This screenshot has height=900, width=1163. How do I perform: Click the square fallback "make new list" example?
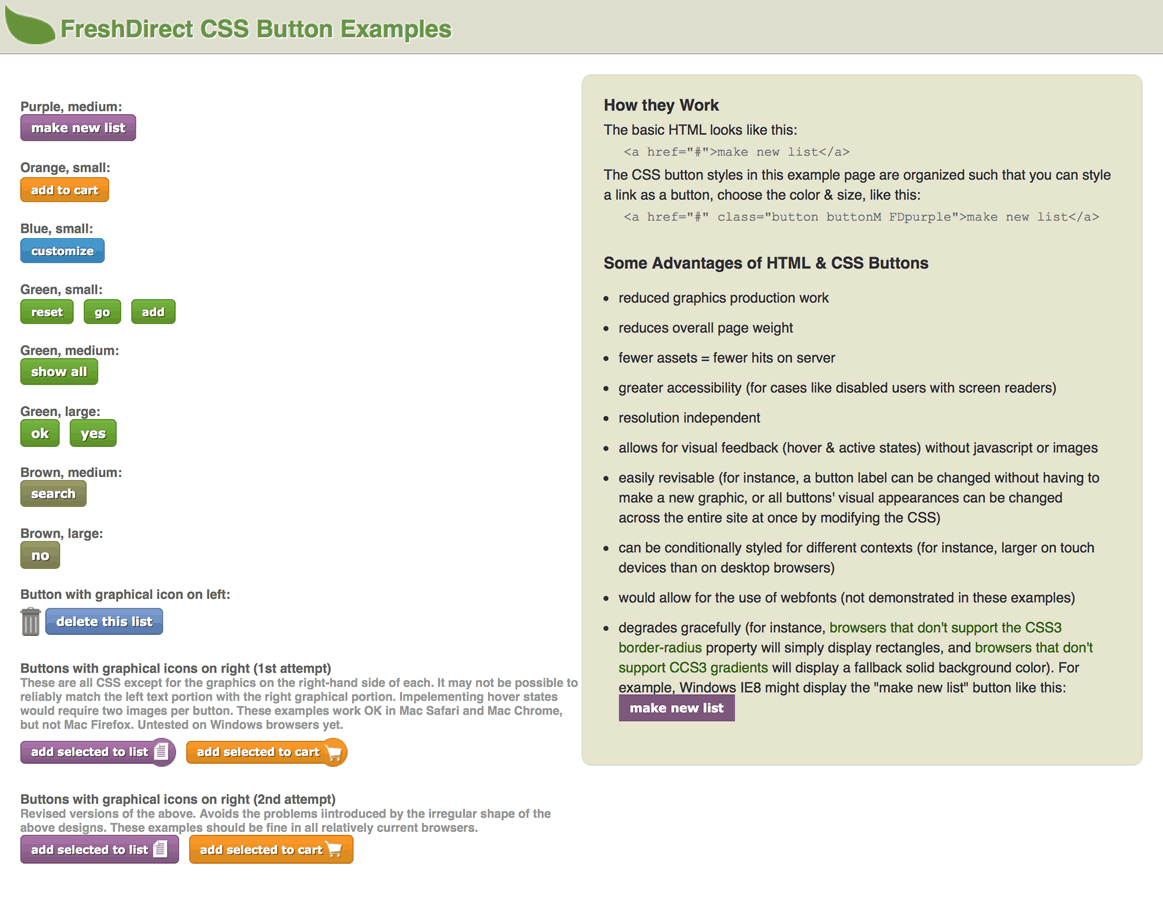click(676, 708)
